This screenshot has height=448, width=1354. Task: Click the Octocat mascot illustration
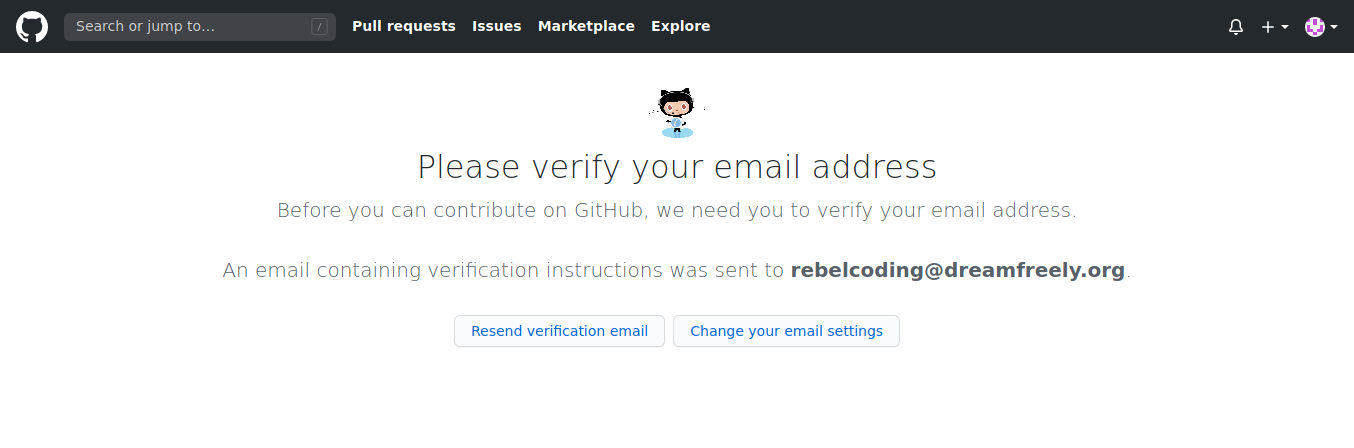coord(677,112)
